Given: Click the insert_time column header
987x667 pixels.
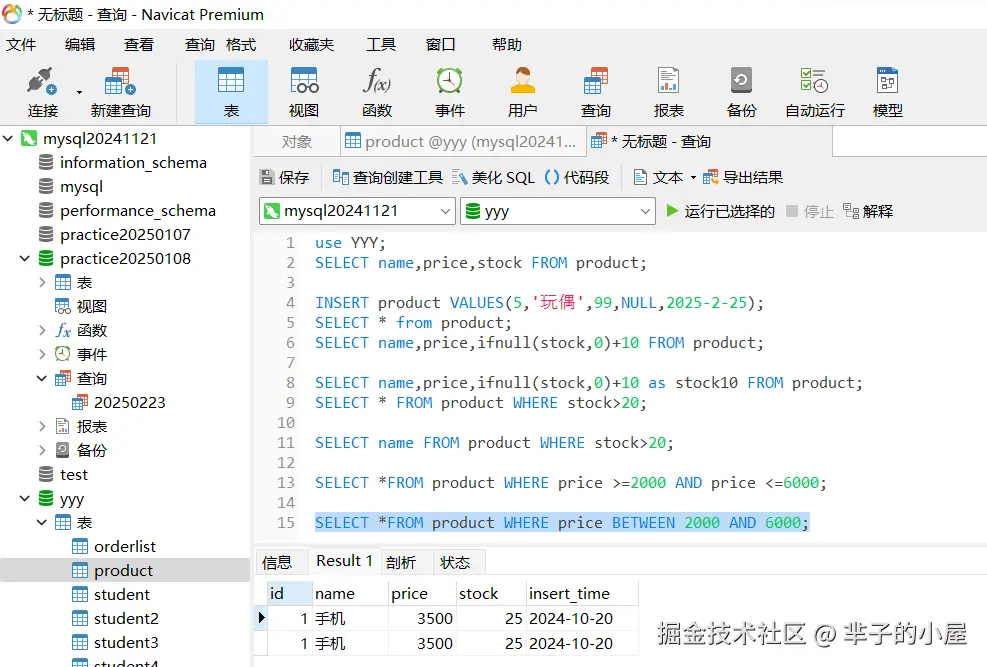Looking at the screenshot, I should click(x=582, y=593).
